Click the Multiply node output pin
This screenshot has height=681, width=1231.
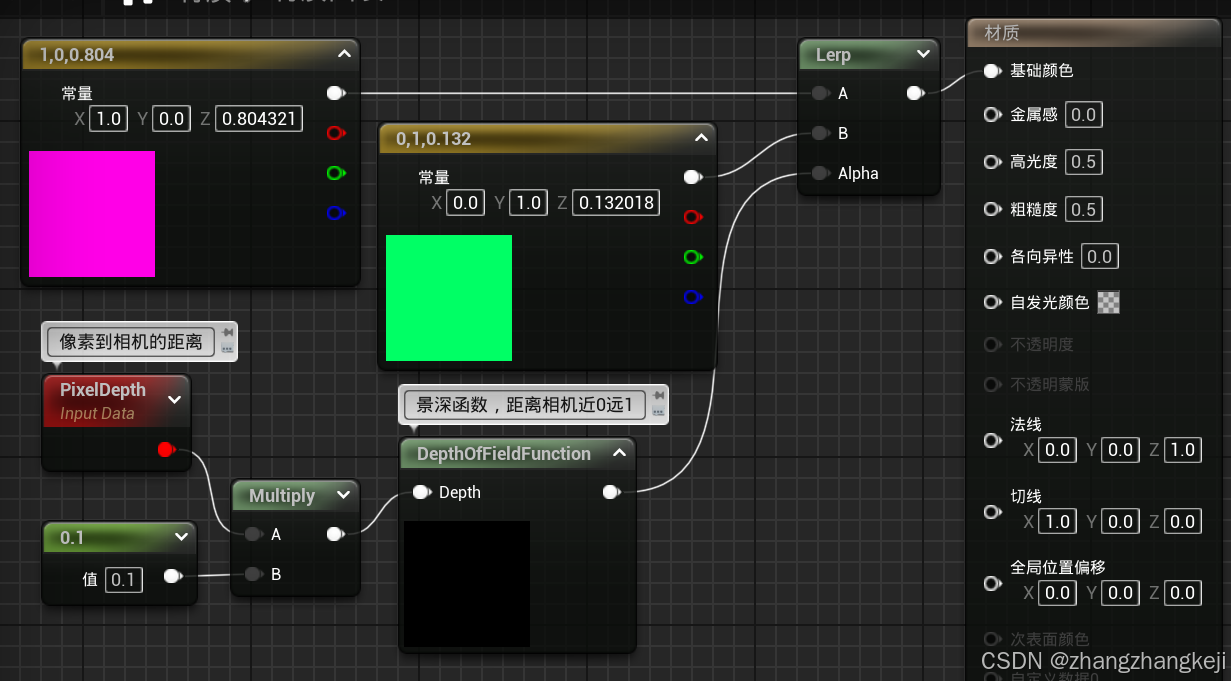click(335, 534)
